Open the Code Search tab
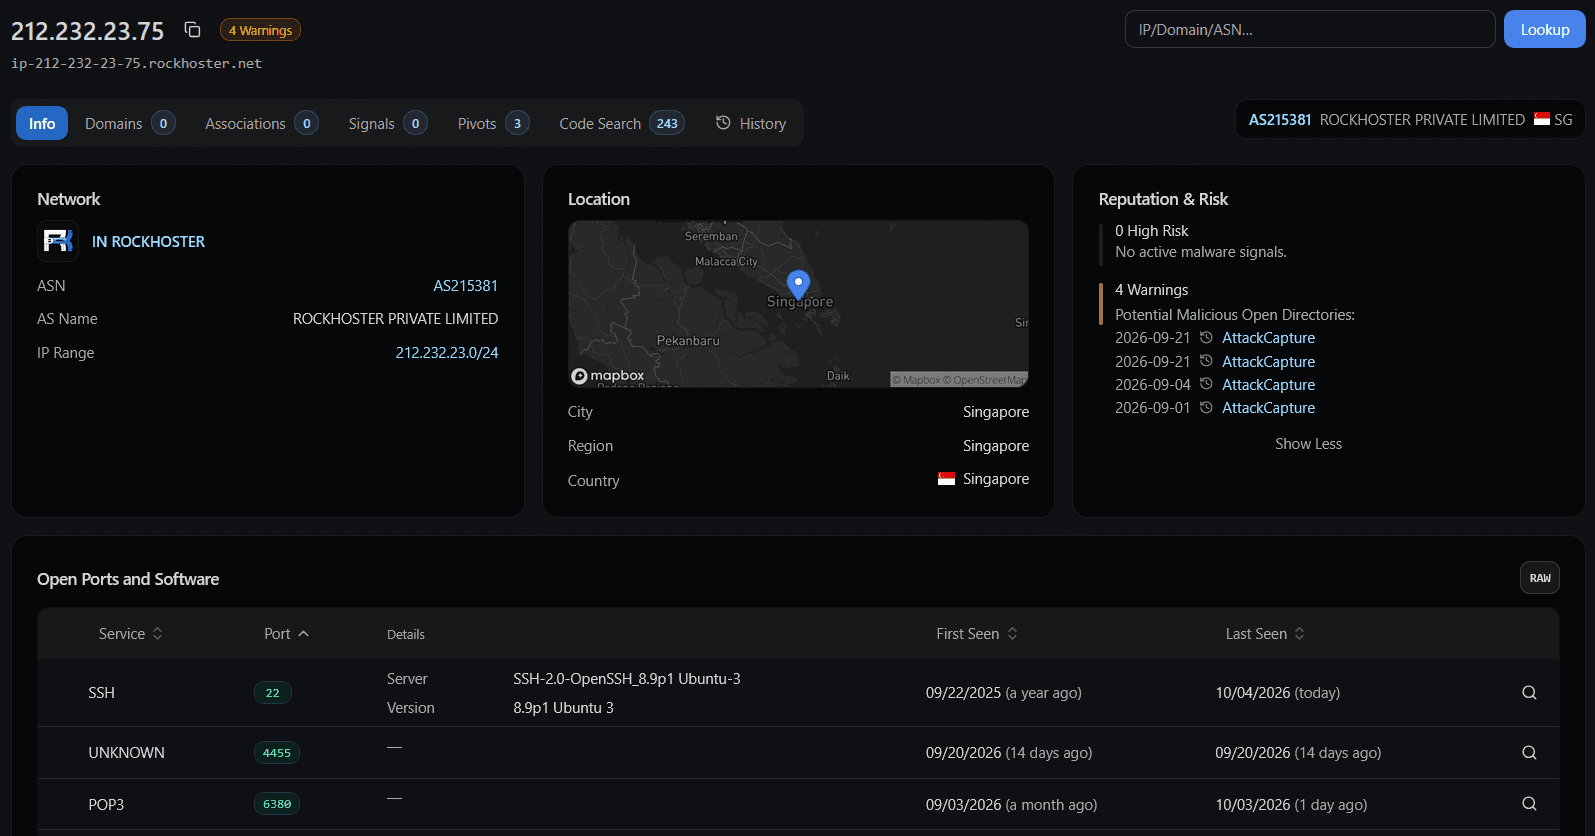1595x836 pixels. pos(621,123)
